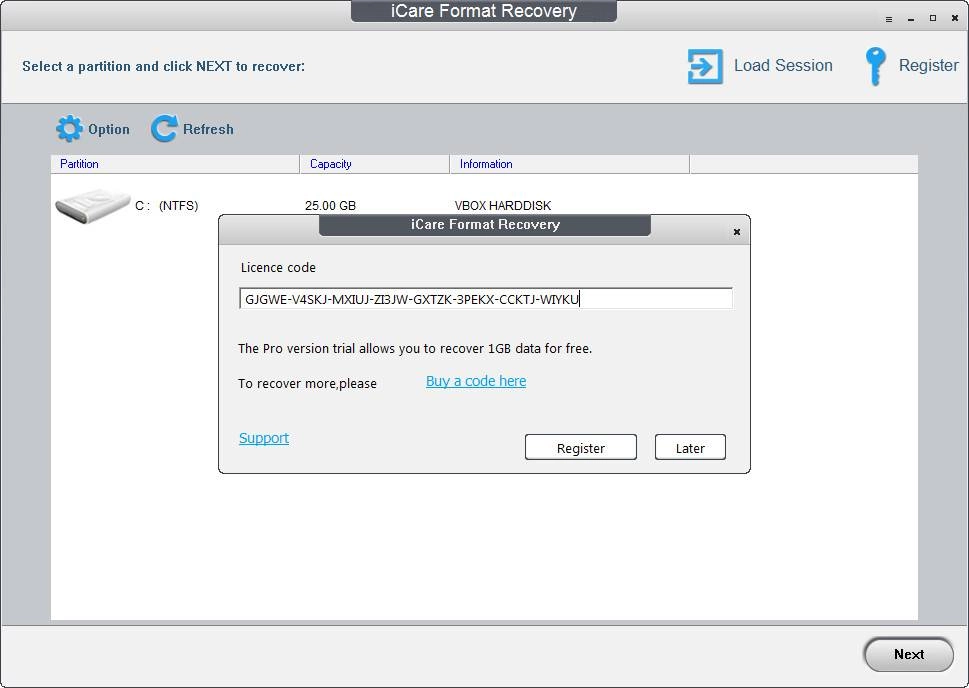Viewport: 969px width, 688px height.
Task: Maximize the iCare Format Recovery window
Action: pyautogui.click(x=933, y=19)
